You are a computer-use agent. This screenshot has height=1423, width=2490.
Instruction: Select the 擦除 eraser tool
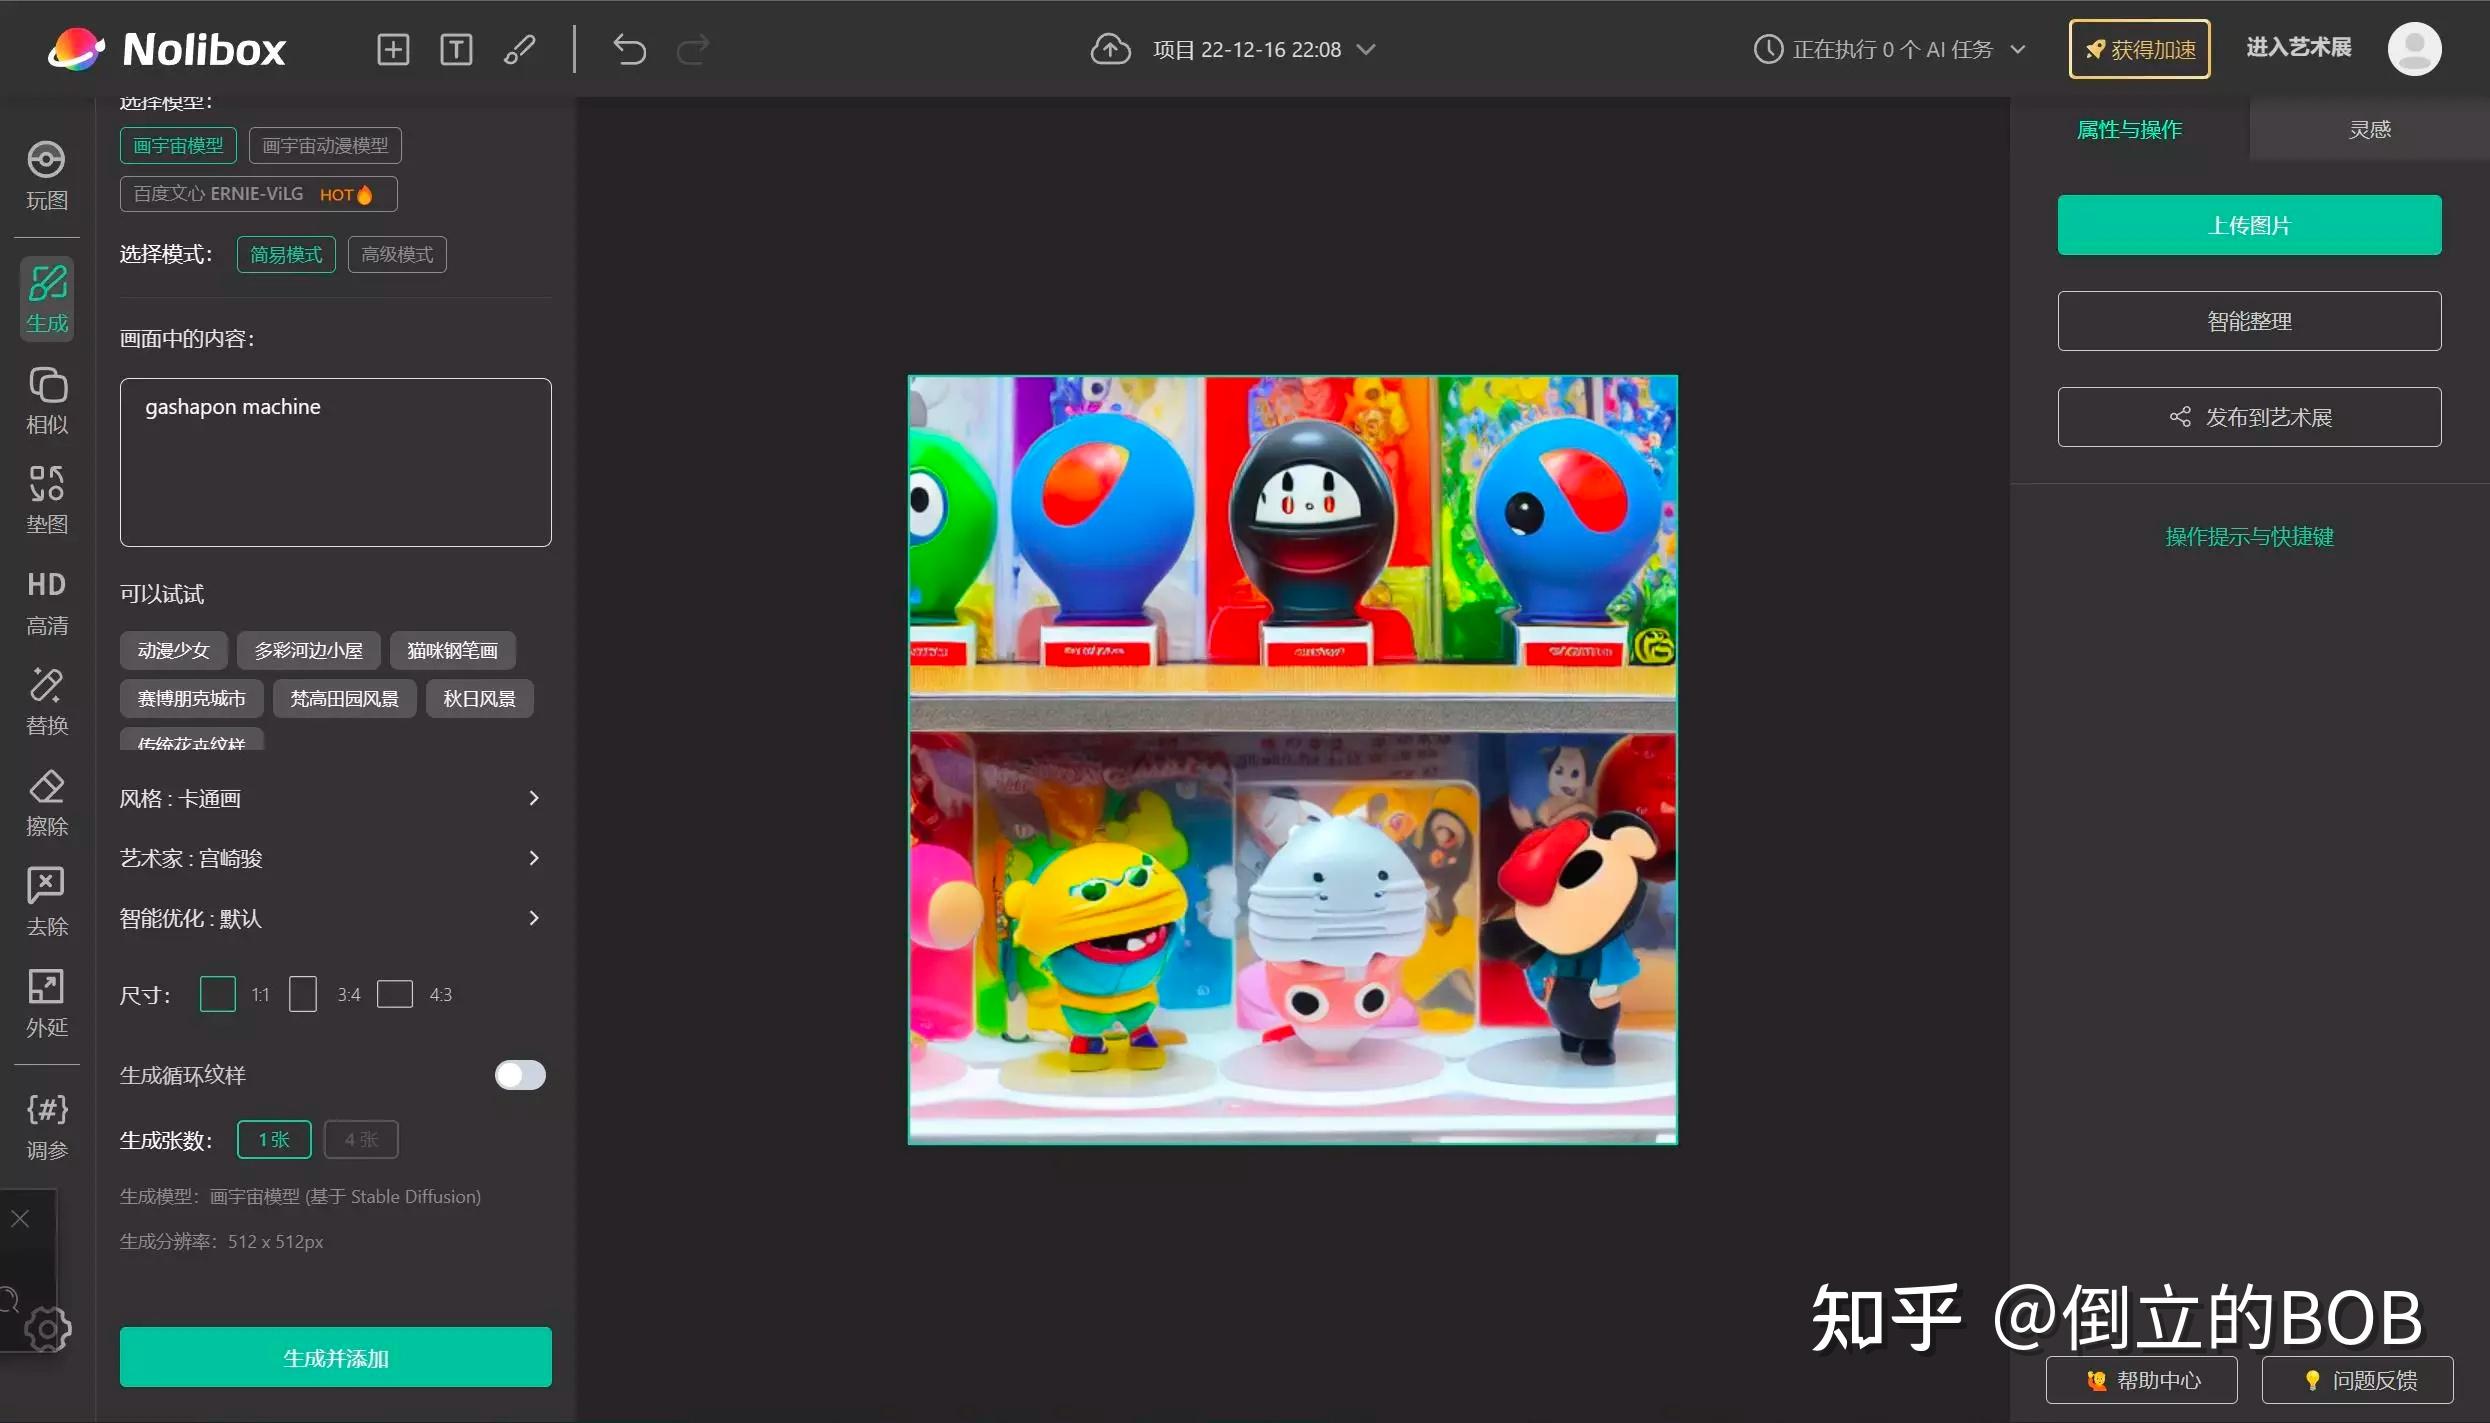pyautogui.click(x=46, y=802)
